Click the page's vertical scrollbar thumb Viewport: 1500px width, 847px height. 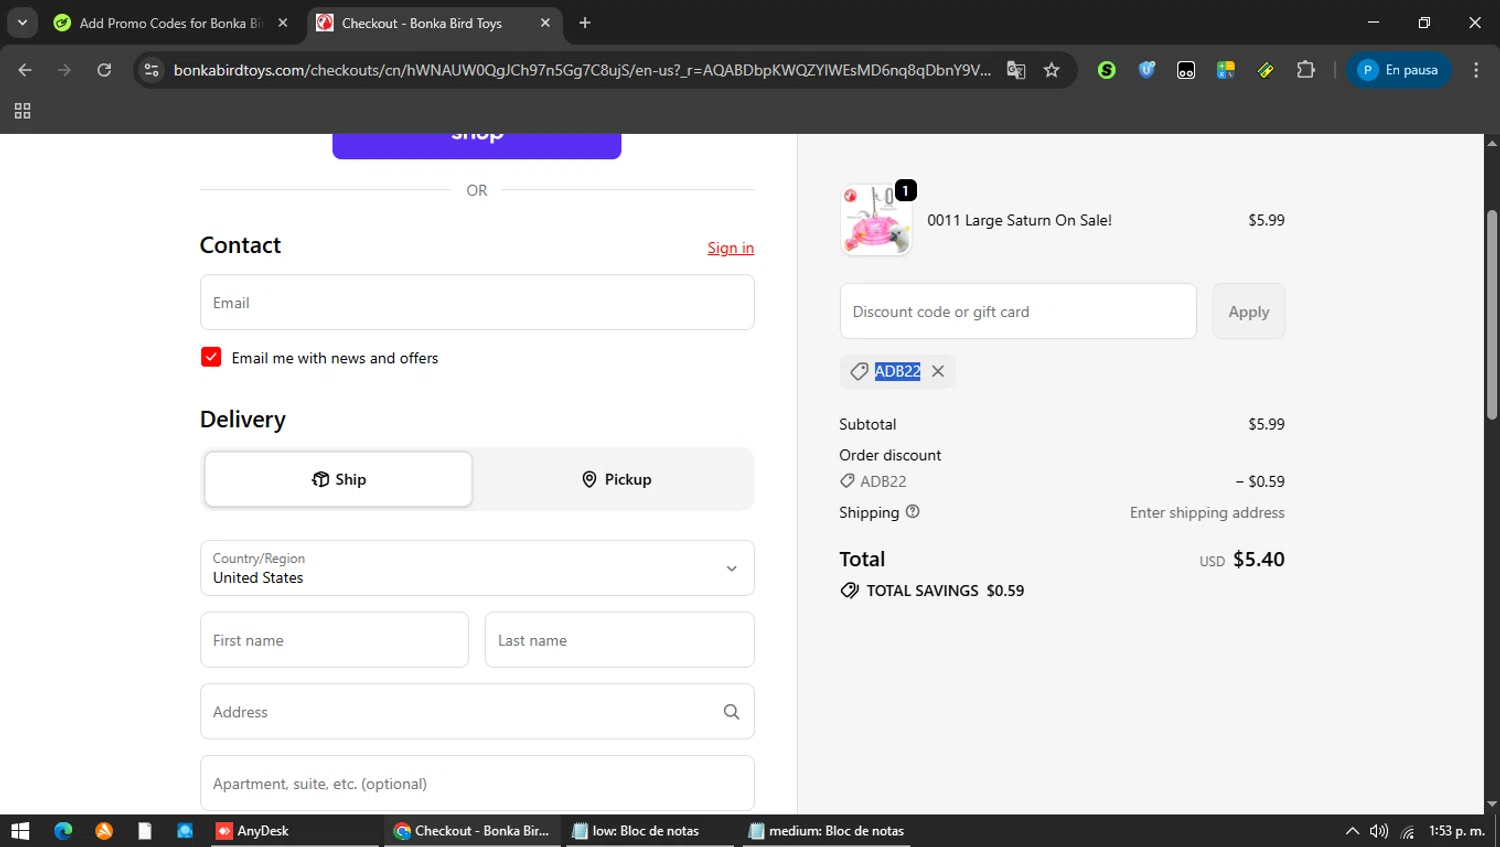1492,315
